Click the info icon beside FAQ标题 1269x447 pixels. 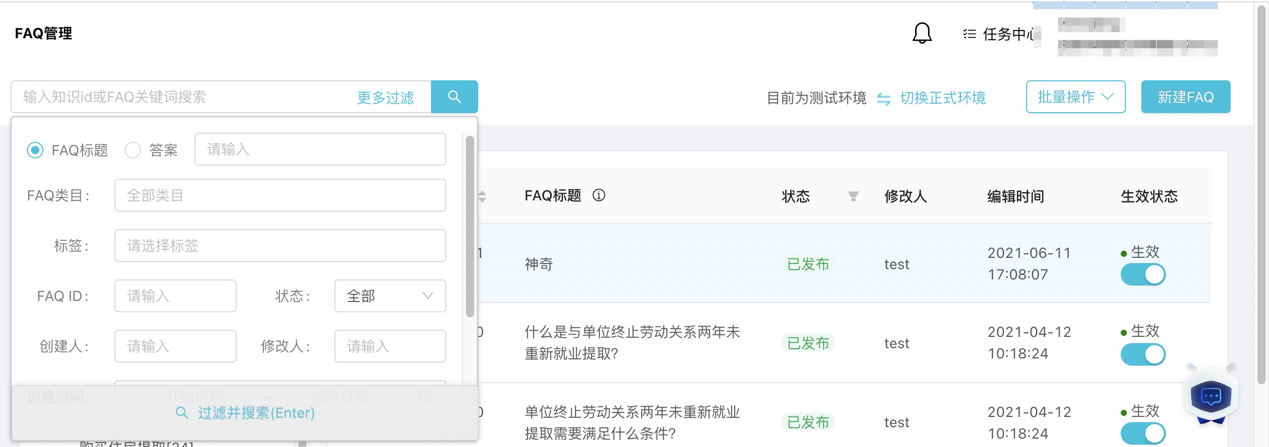599,196
